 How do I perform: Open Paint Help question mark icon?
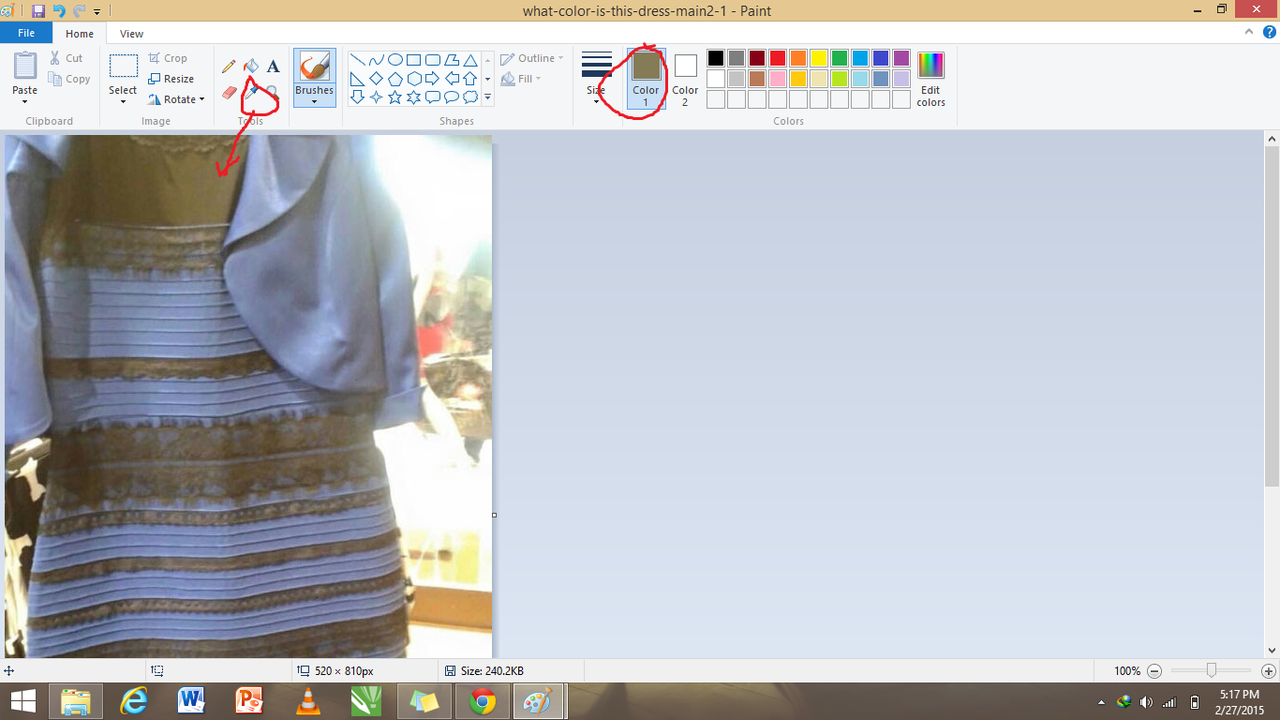coord(1269,33)
